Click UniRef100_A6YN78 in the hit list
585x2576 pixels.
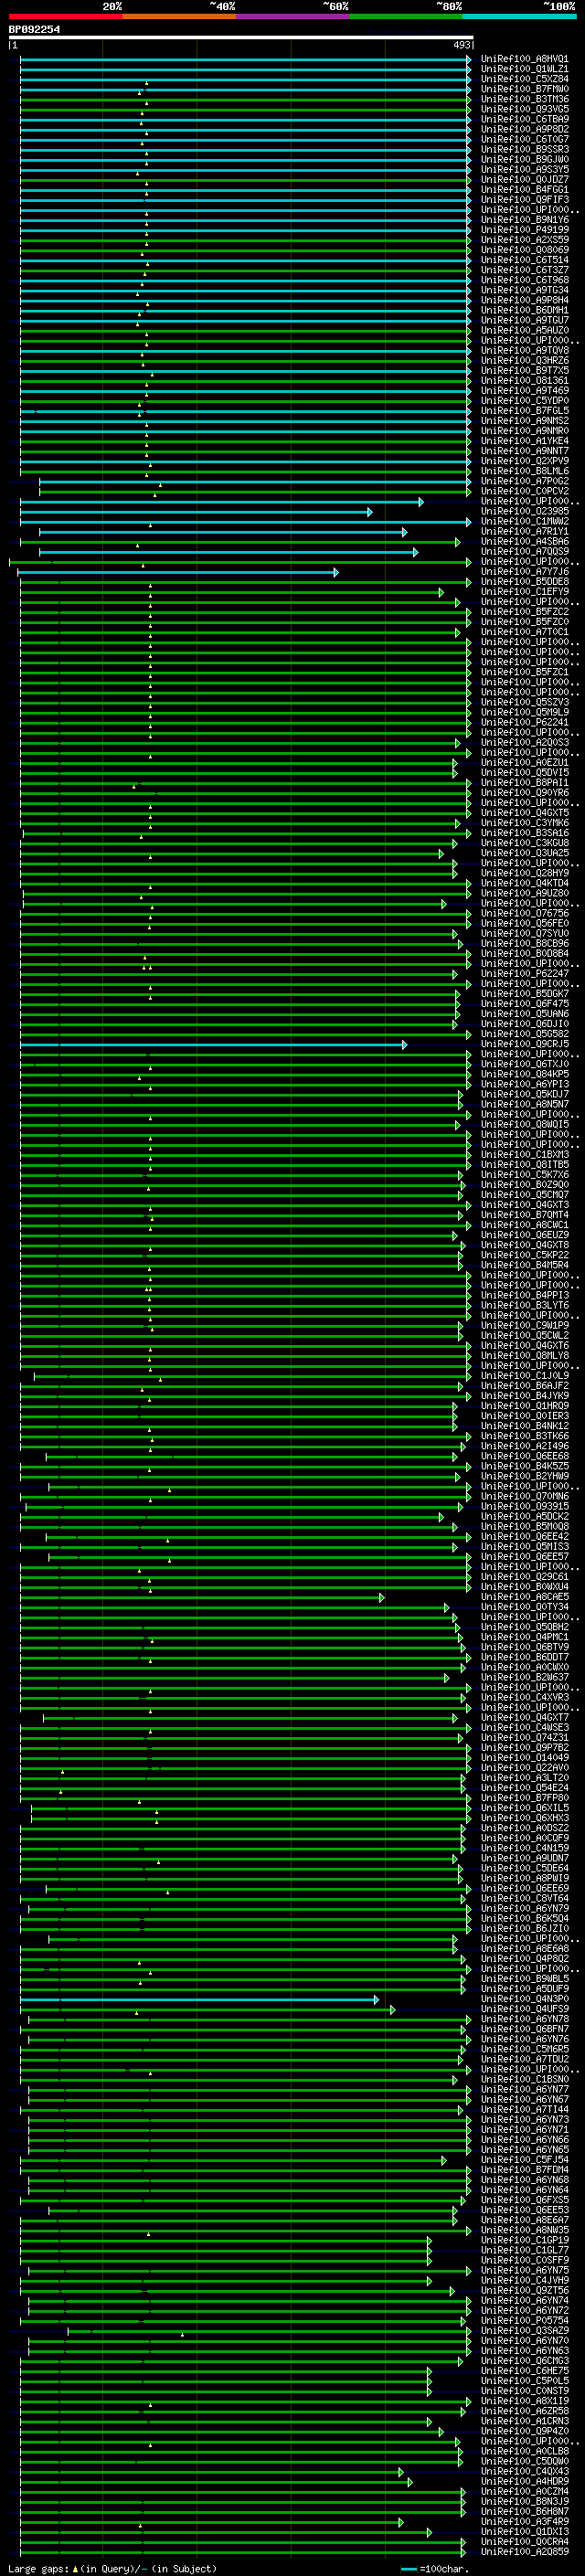(525, 2019)
